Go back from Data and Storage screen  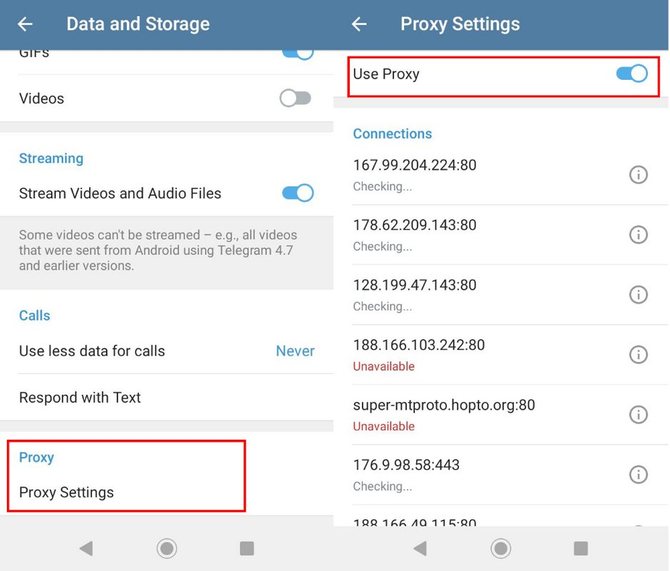point(25,24)
